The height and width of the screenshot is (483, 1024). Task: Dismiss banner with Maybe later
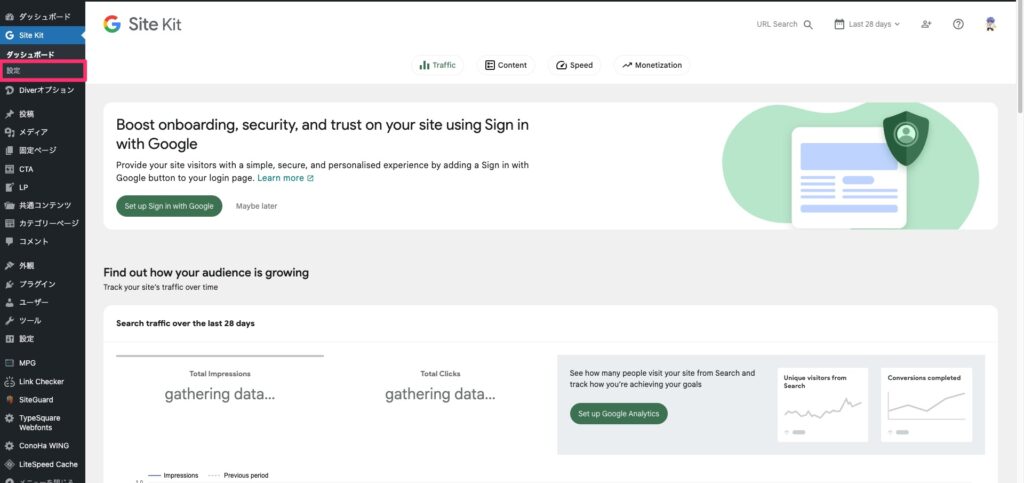pyautogui.click(x=256, y=206)
